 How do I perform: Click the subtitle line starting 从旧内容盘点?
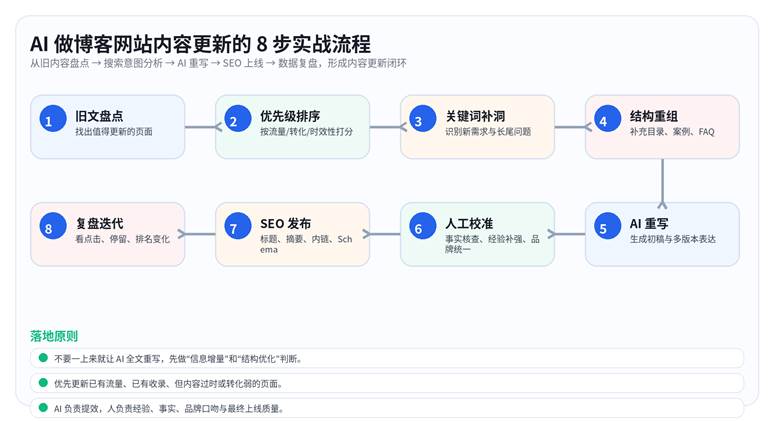coord(218,64)
